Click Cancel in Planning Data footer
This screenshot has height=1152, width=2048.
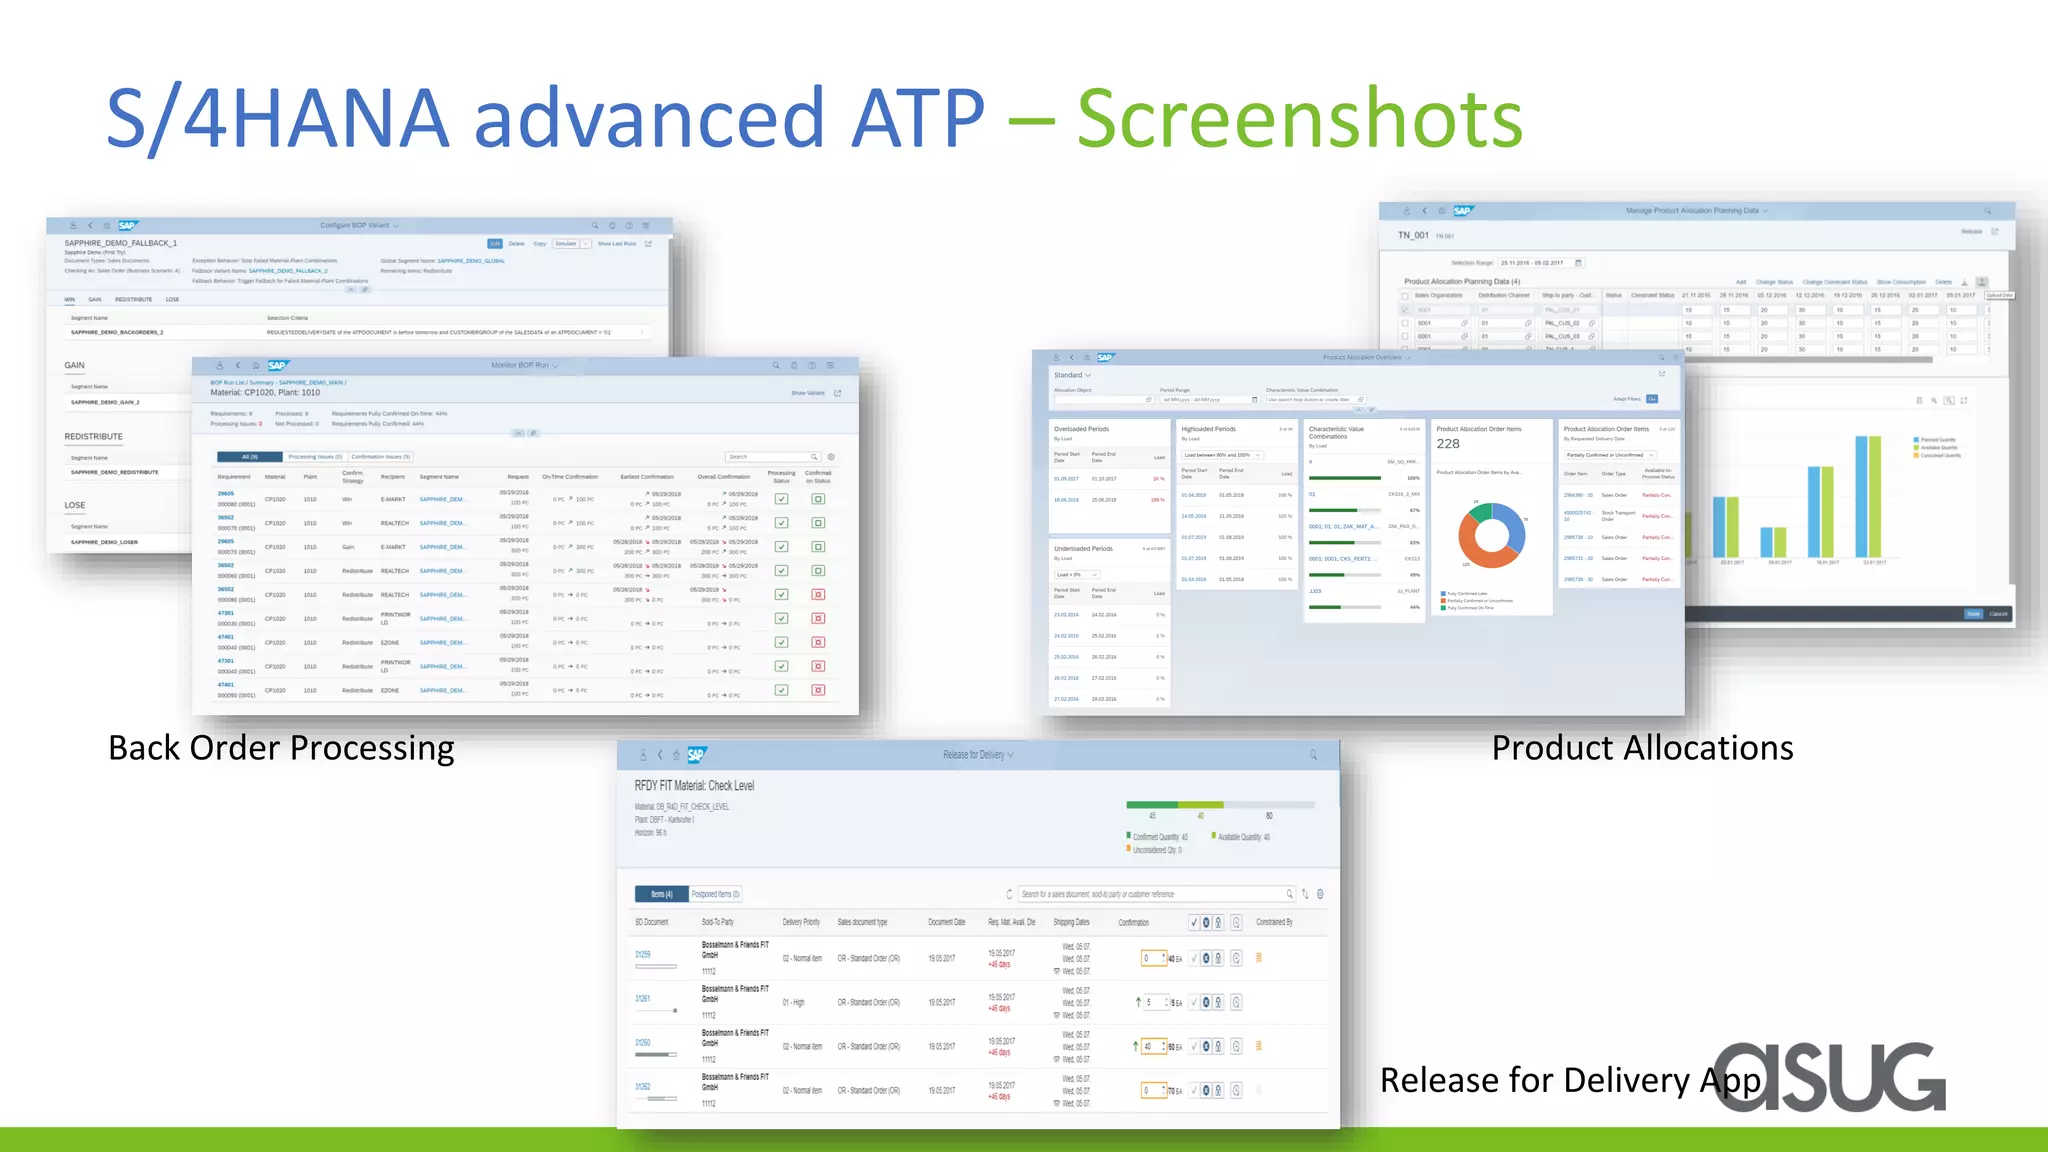point(1998,614)
